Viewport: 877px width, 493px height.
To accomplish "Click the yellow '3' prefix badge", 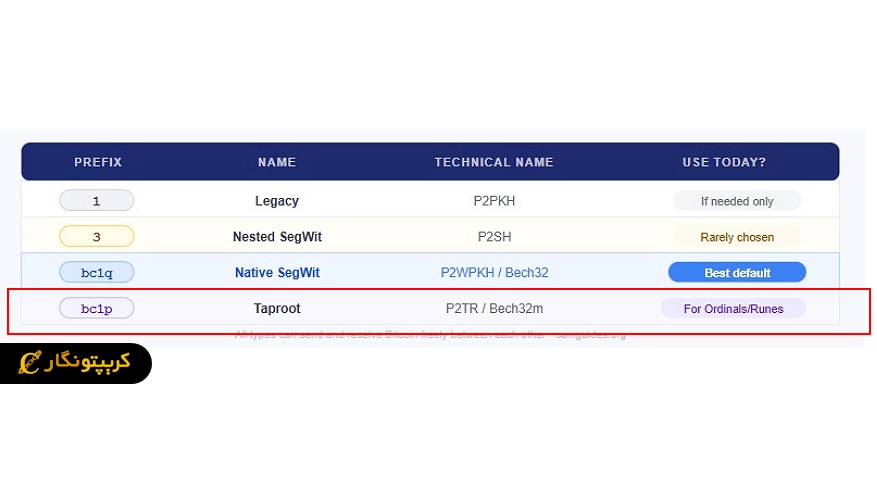I will coord(97,236).
